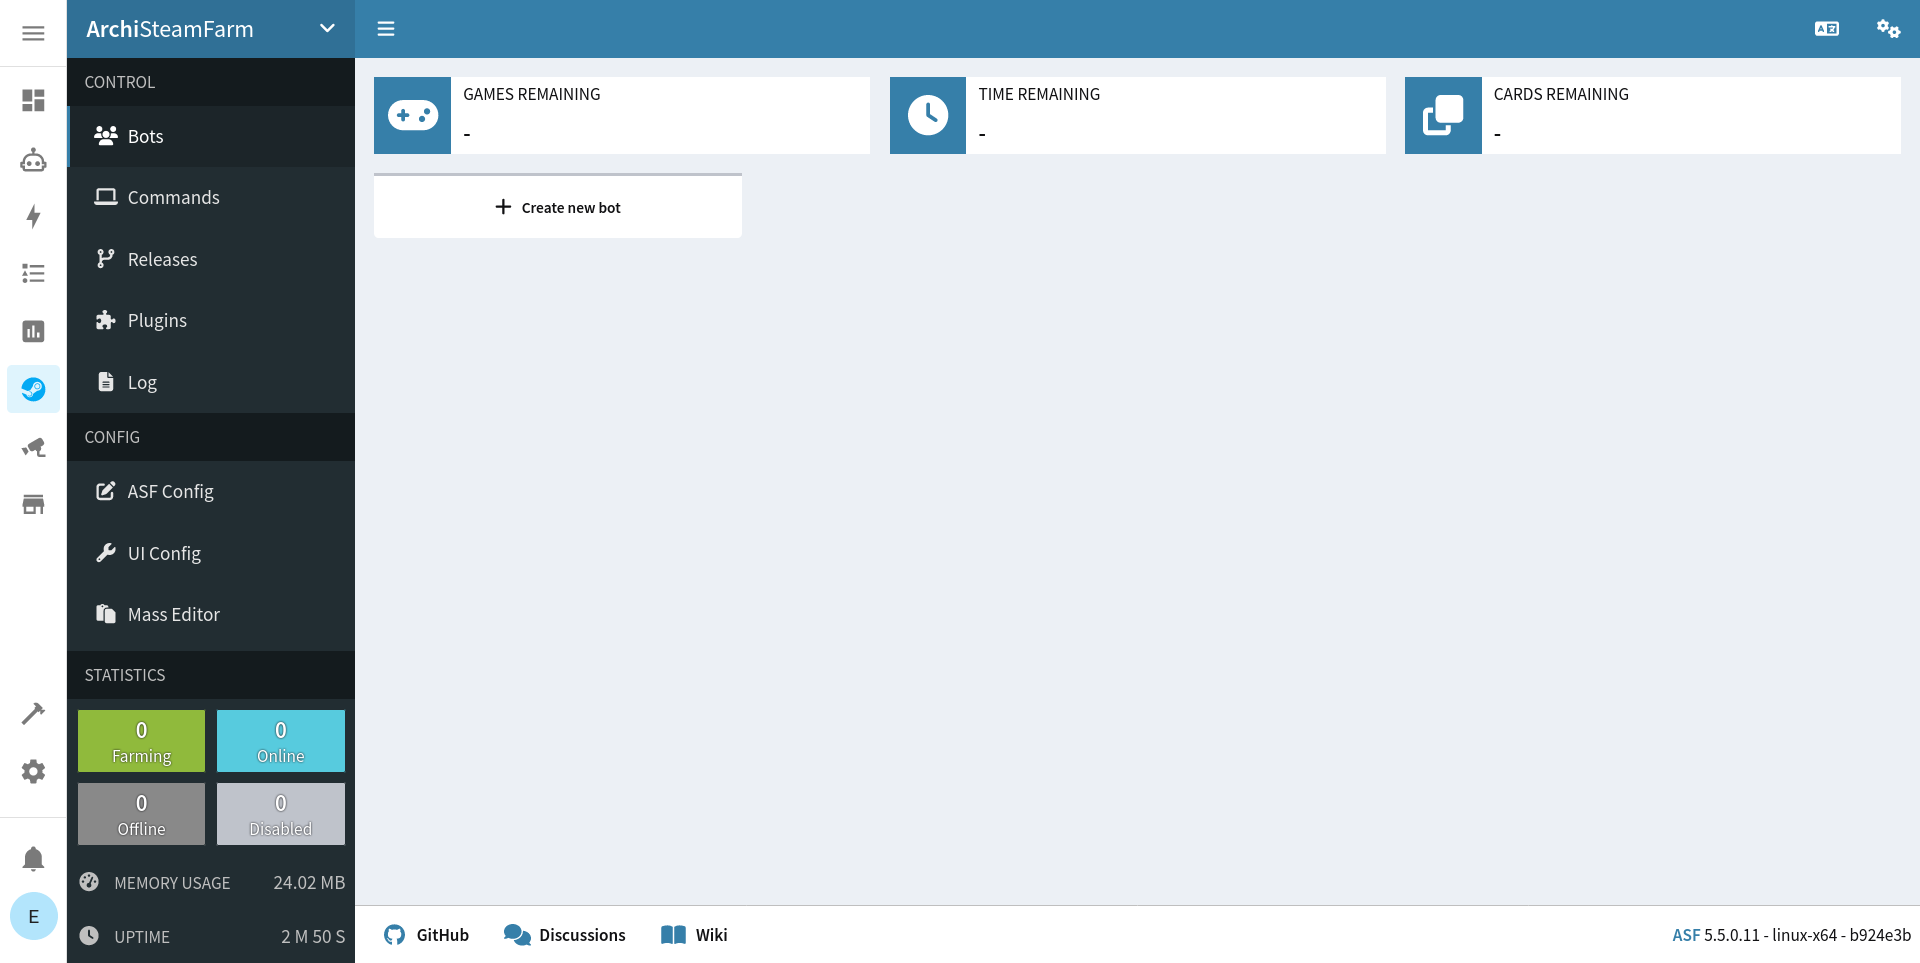Click the user avatar labeled E
The image size is (1920, 963).
pyautogui.click(x=33, y=916)
